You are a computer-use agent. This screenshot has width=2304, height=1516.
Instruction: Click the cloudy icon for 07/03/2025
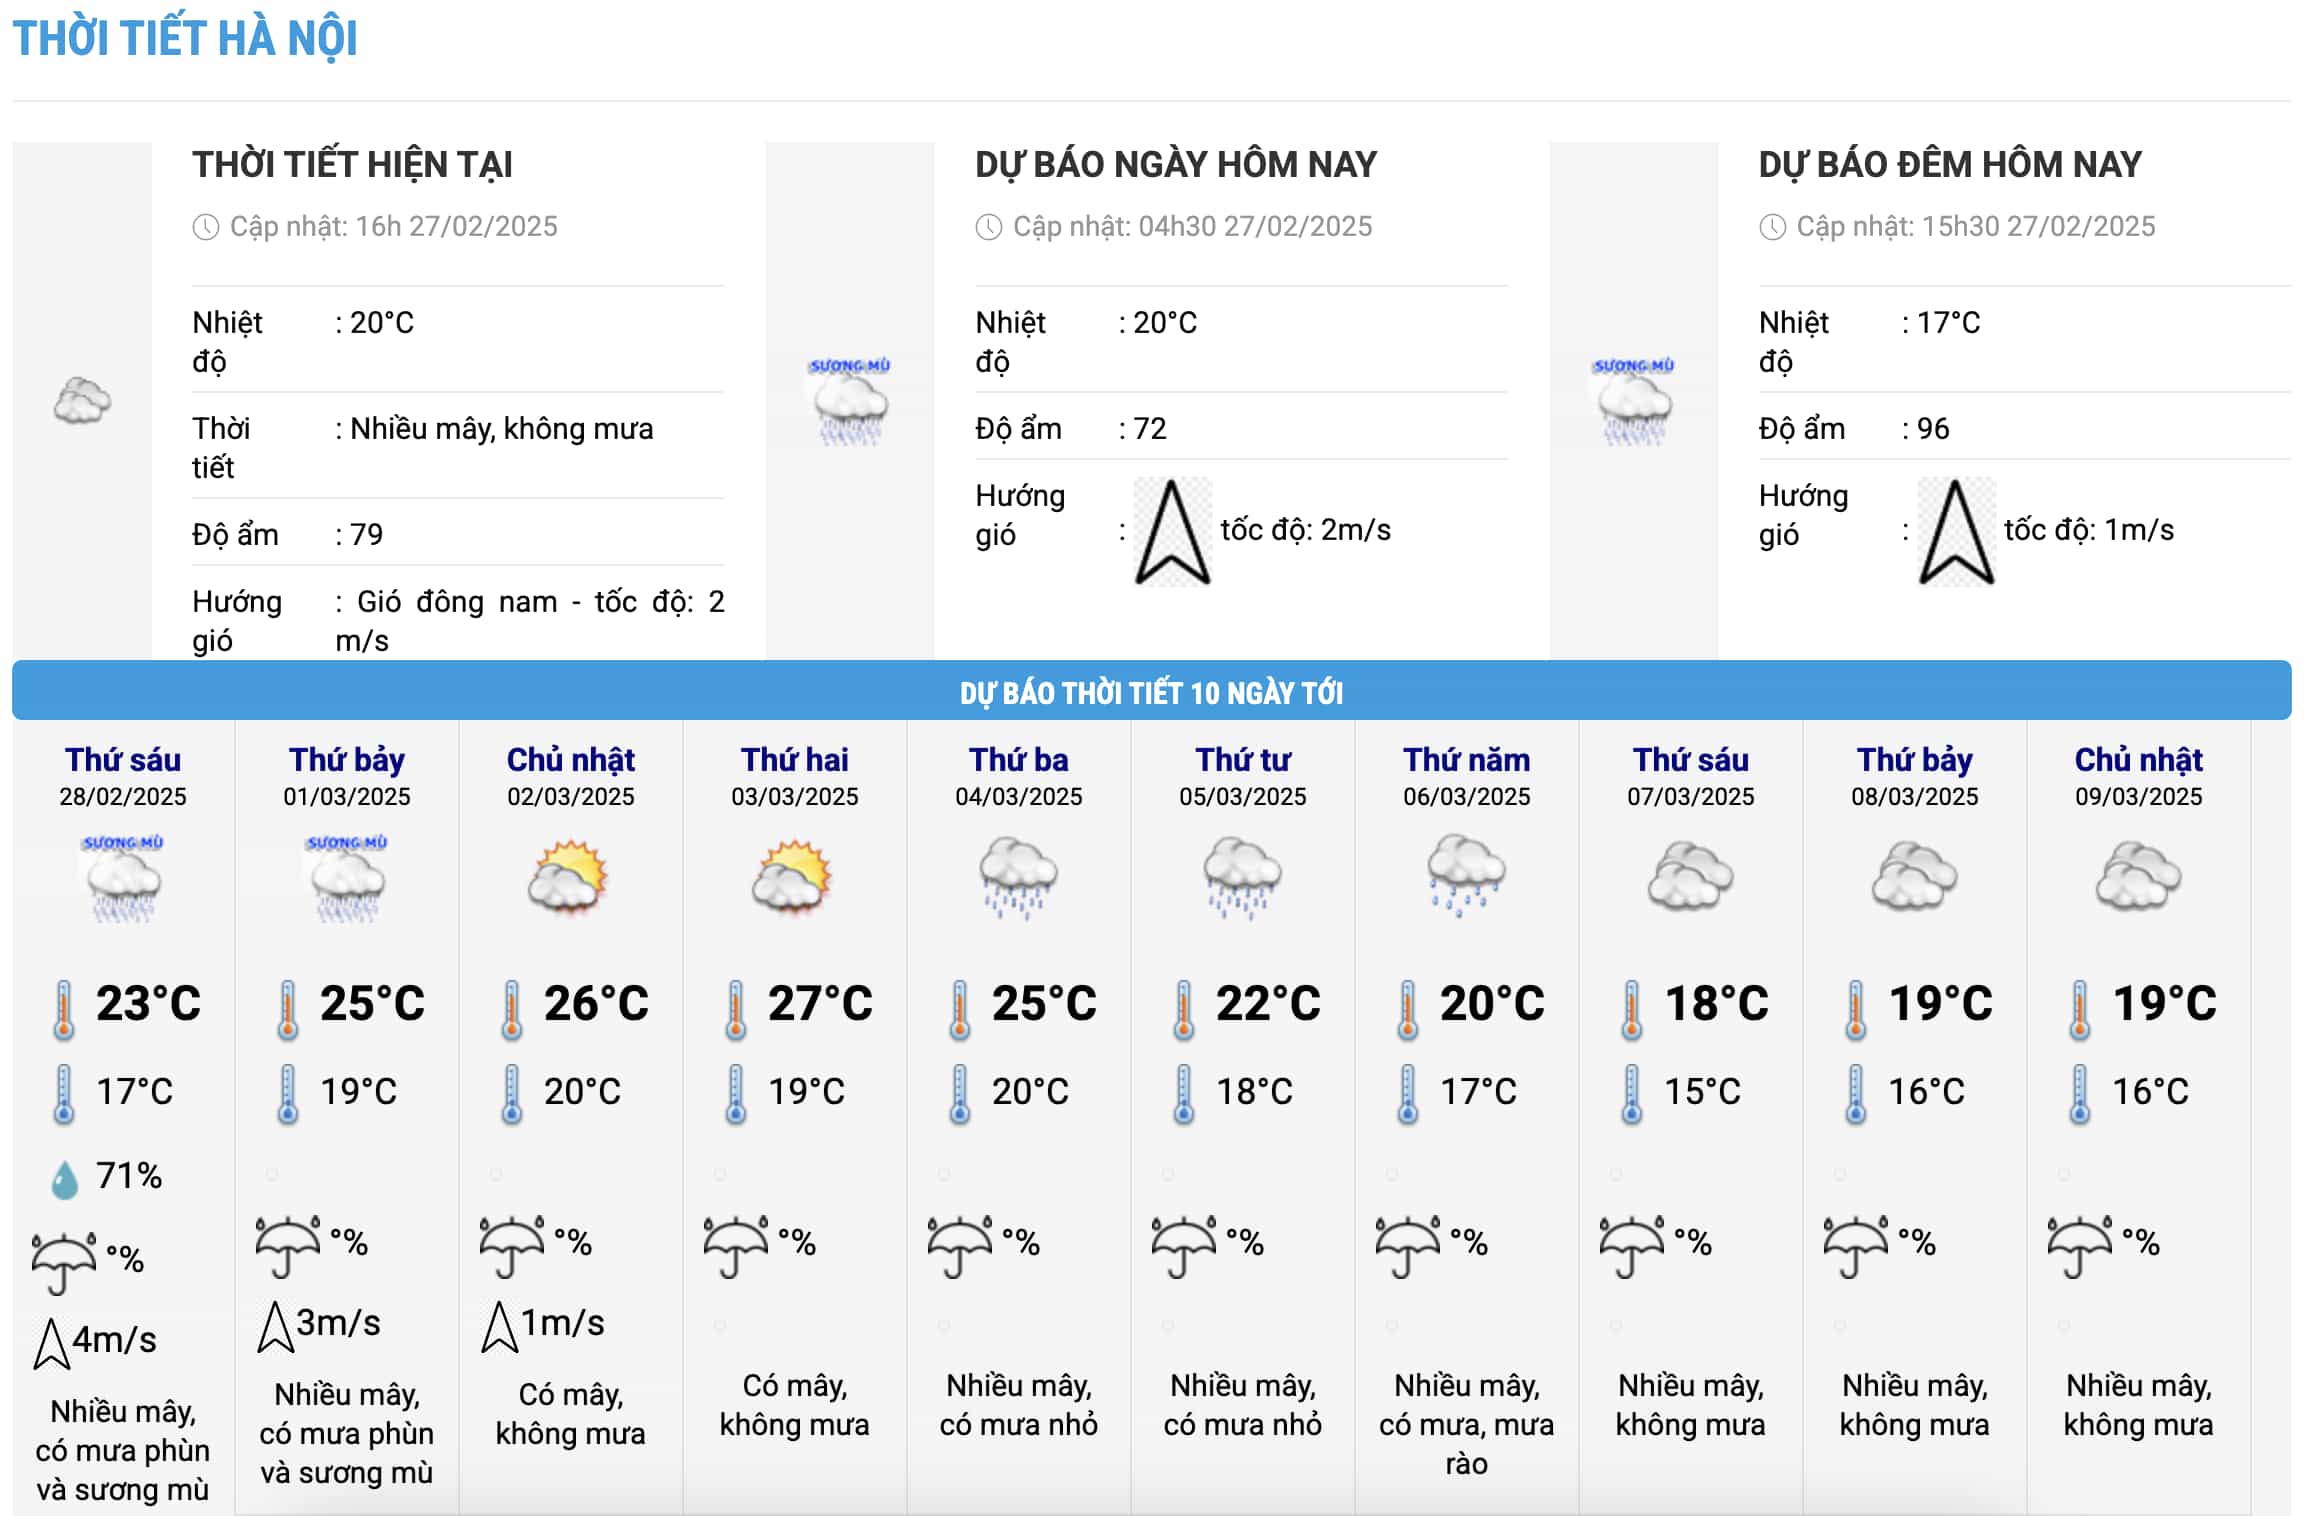pos(1690,877)
